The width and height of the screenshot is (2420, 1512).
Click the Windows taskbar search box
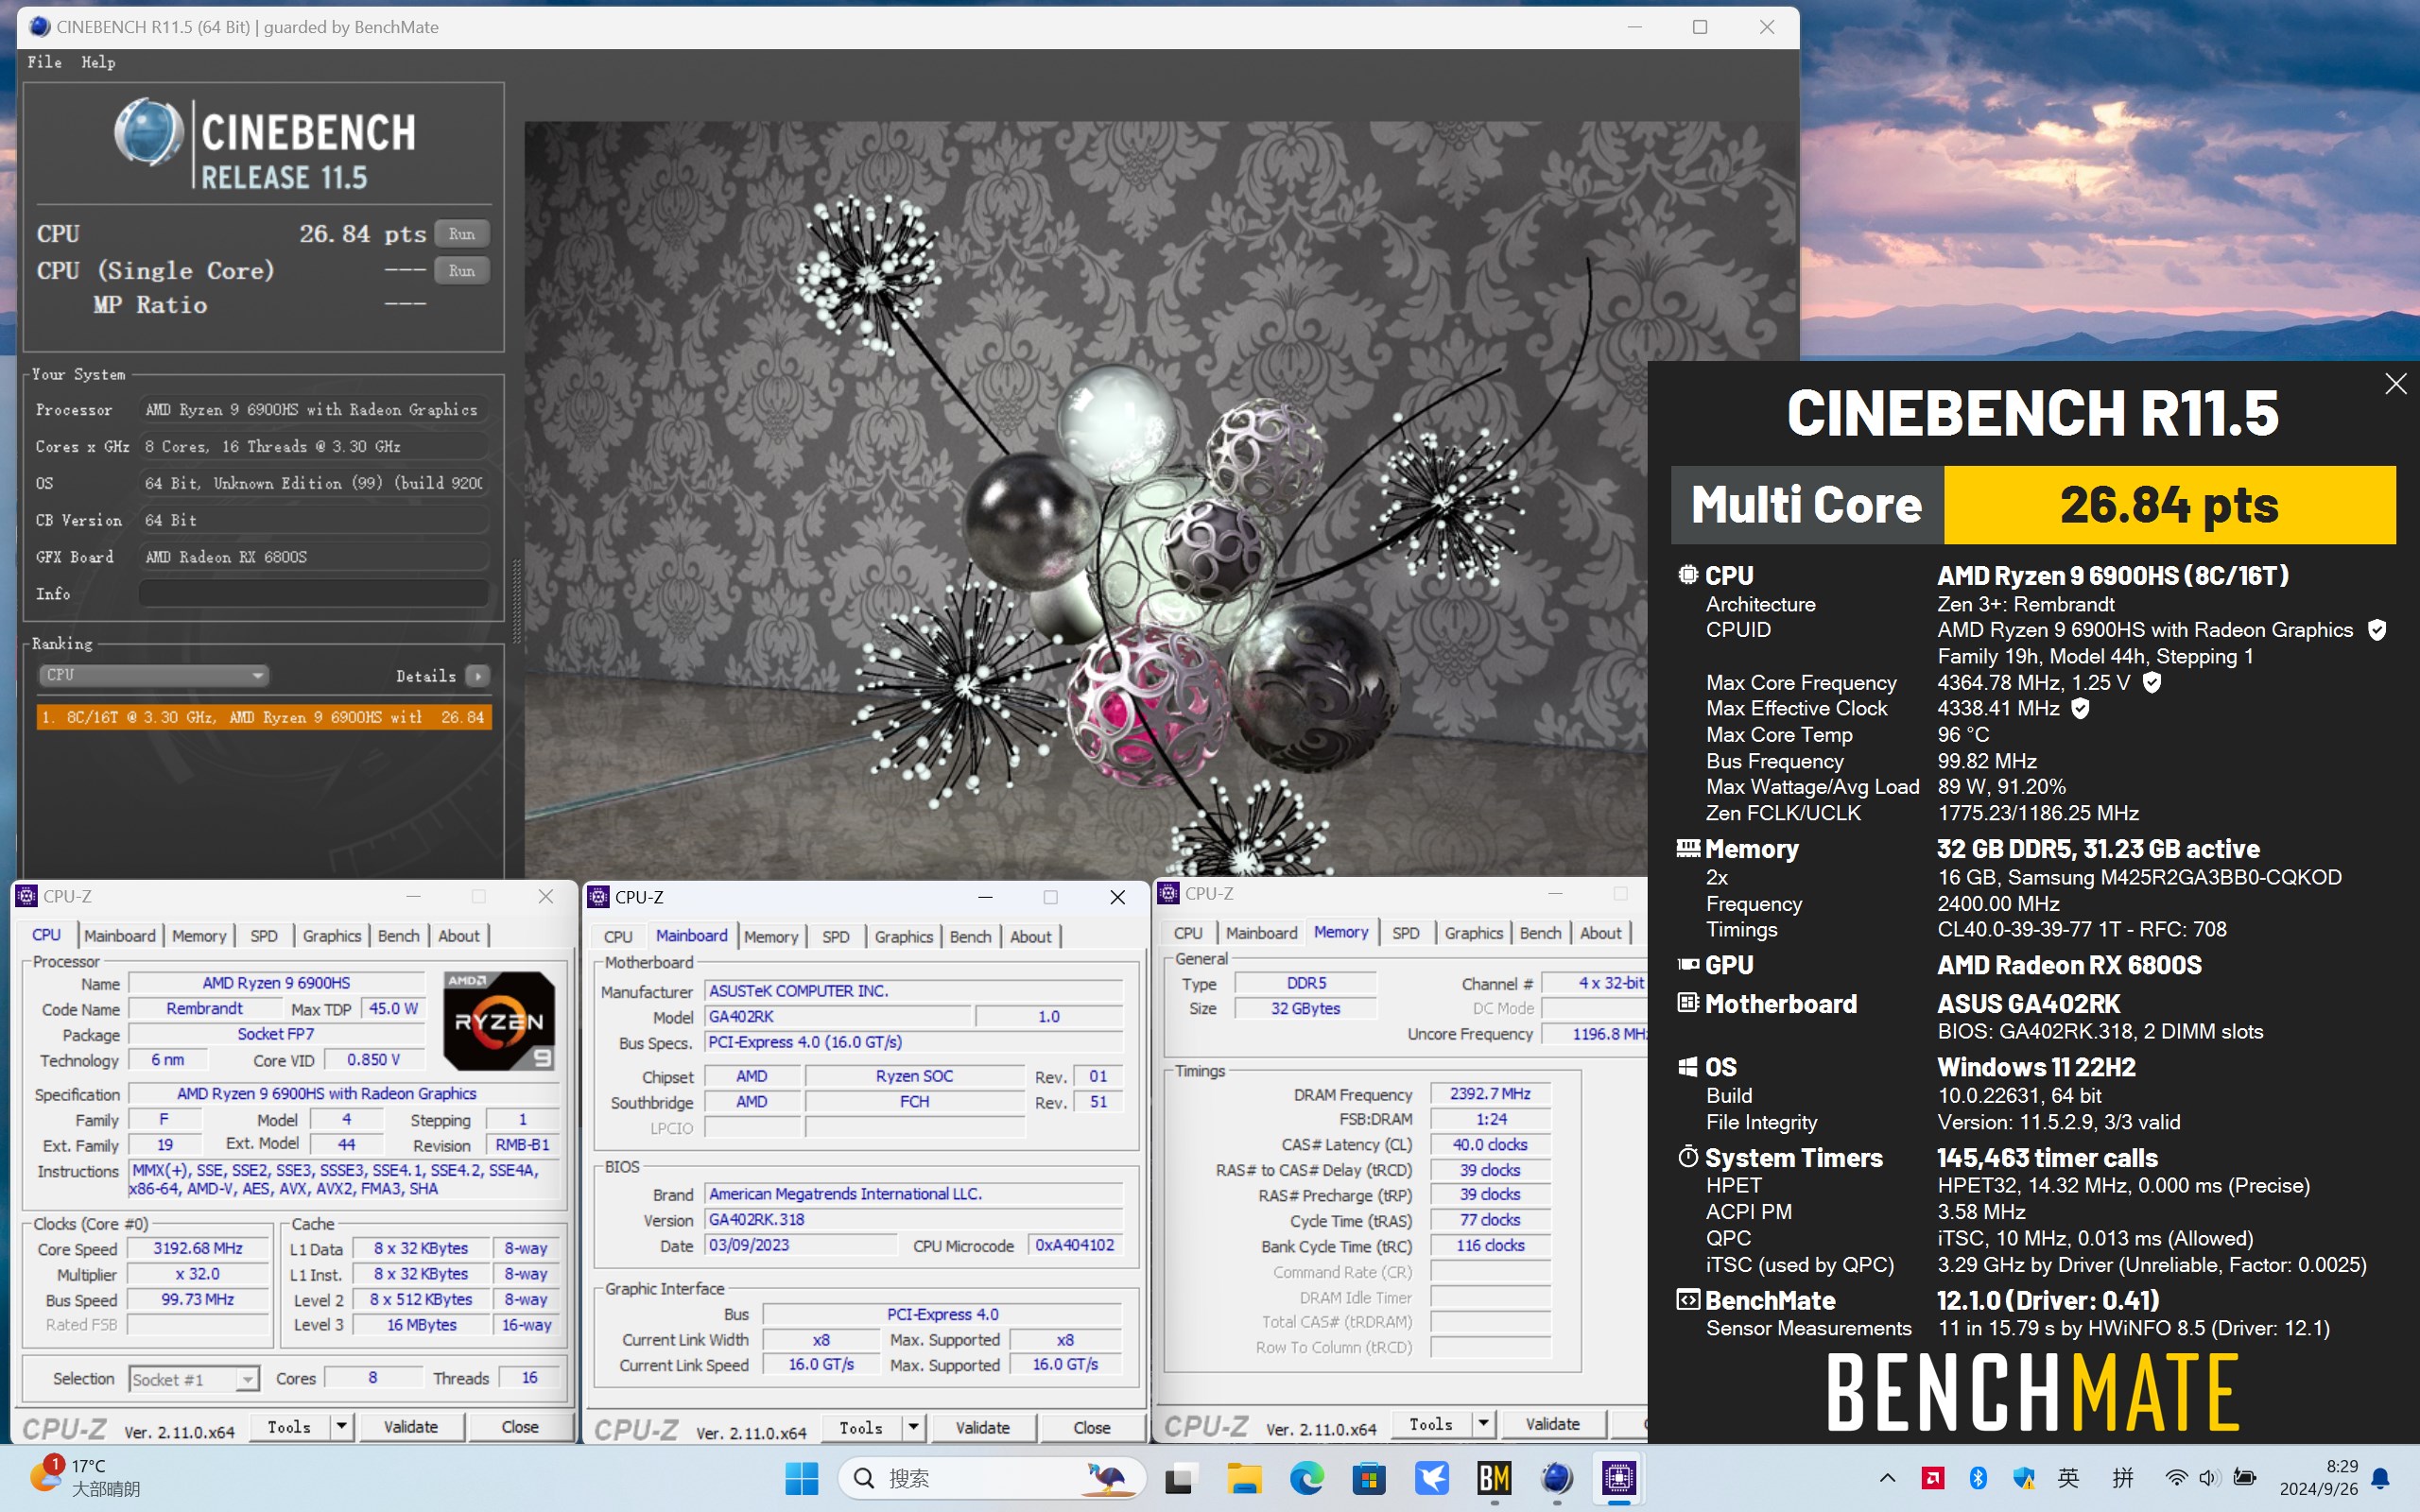tap(991, 1478)
